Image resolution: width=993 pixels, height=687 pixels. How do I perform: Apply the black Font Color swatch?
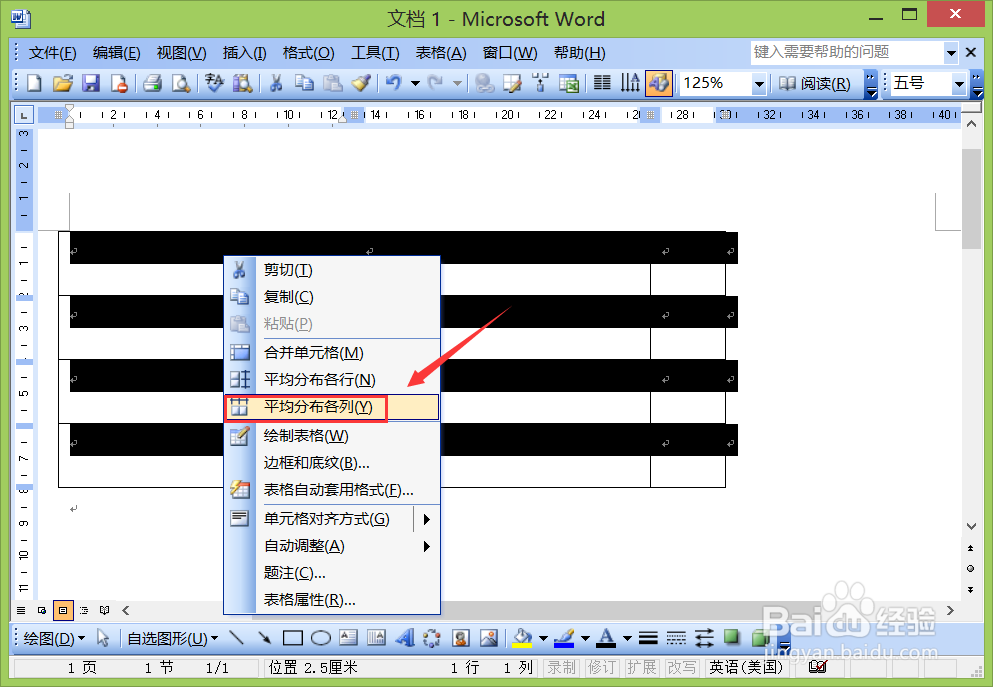(606, 638)
